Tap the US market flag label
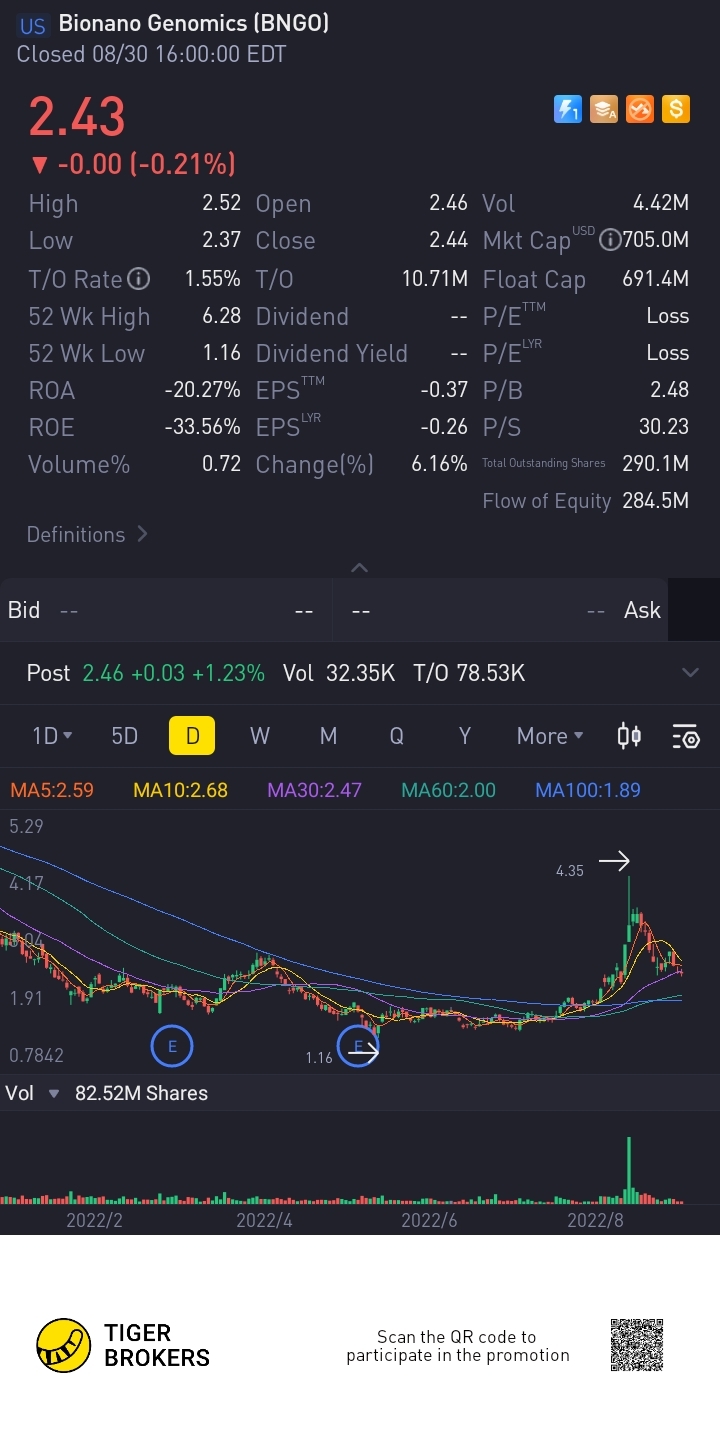The height and width of the screenshot is (1456, 720). 33,25
